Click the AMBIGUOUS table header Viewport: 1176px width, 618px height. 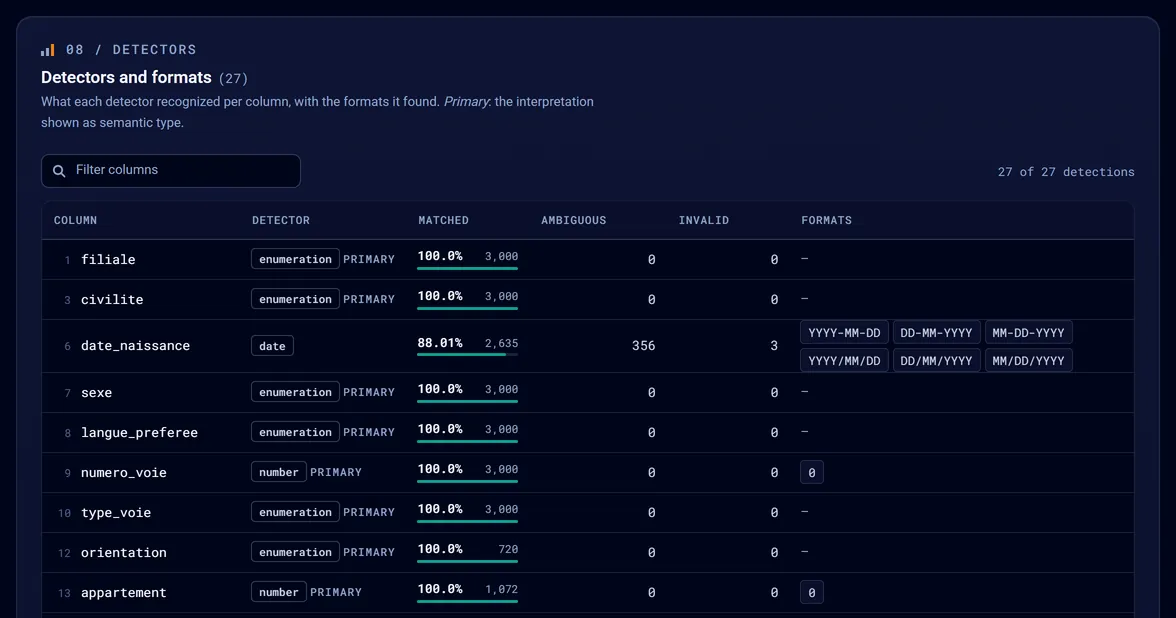click(x=574, y=220)
